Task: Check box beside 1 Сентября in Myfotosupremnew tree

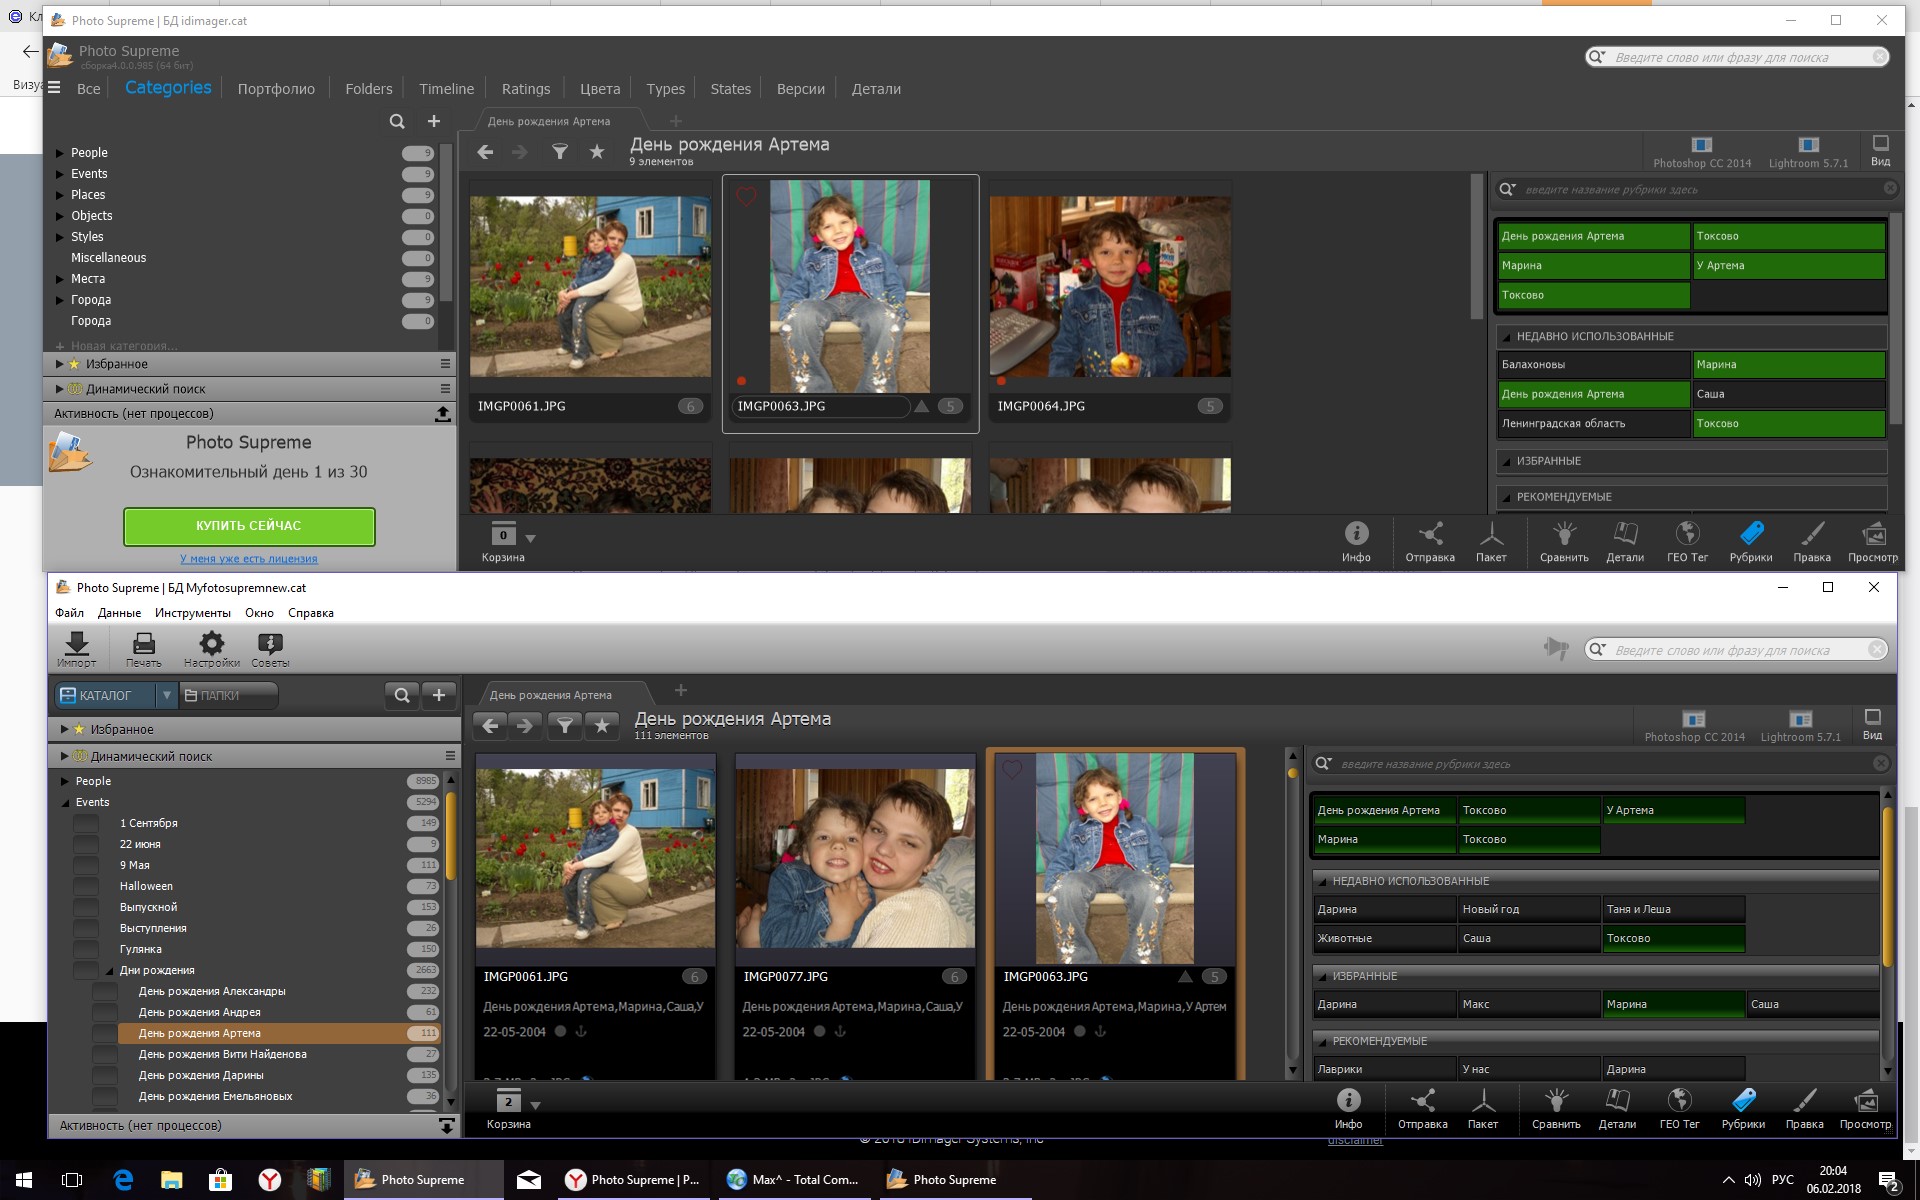Action: (x=86, y=823)
